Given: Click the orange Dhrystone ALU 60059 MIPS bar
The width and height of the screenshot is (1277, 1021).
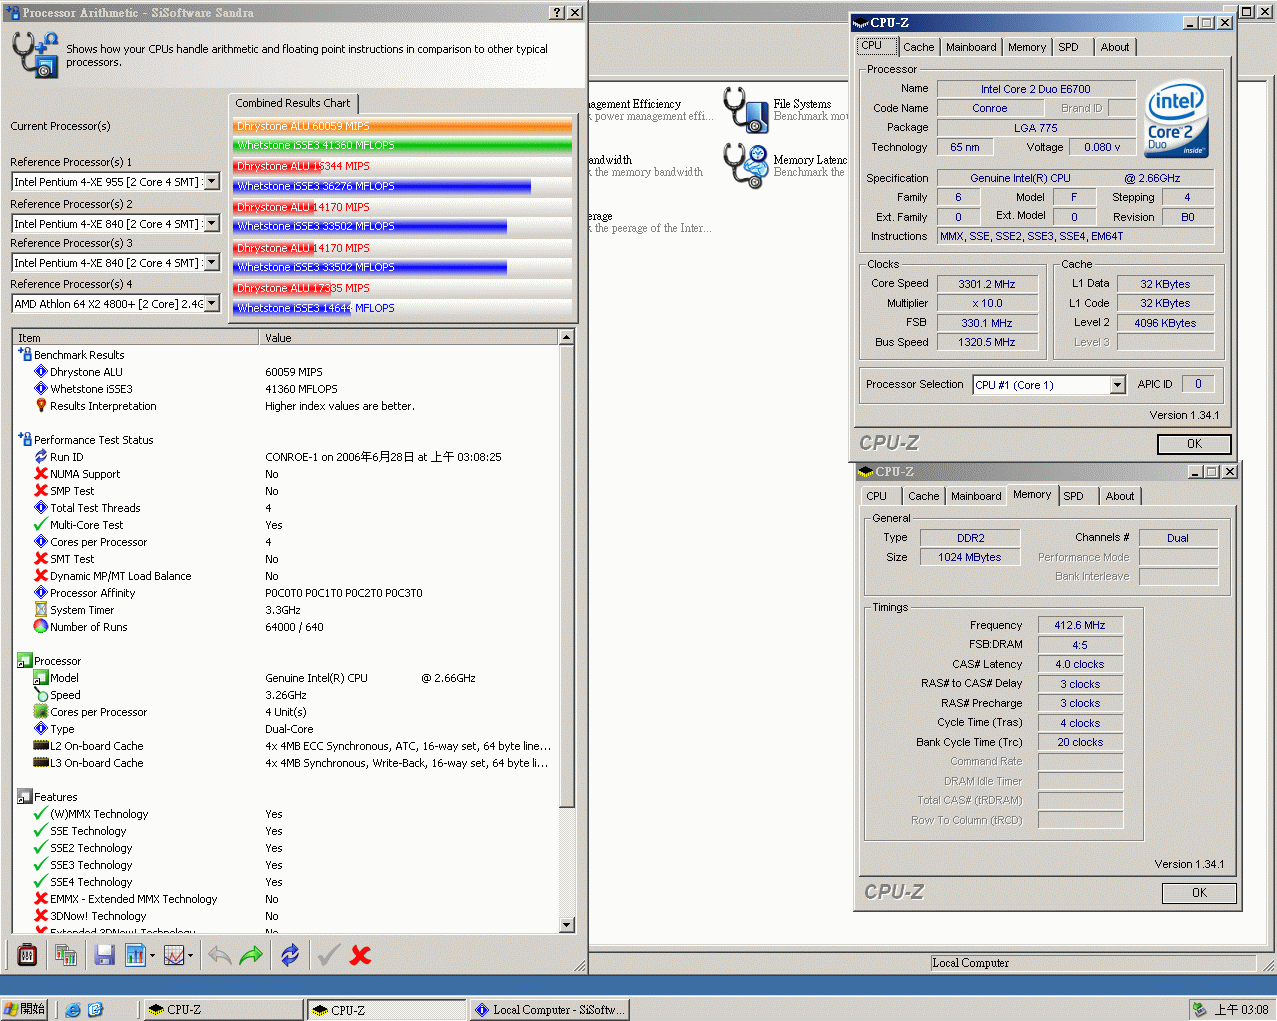Looking at the screenshot, I should (x=402, y=126).
